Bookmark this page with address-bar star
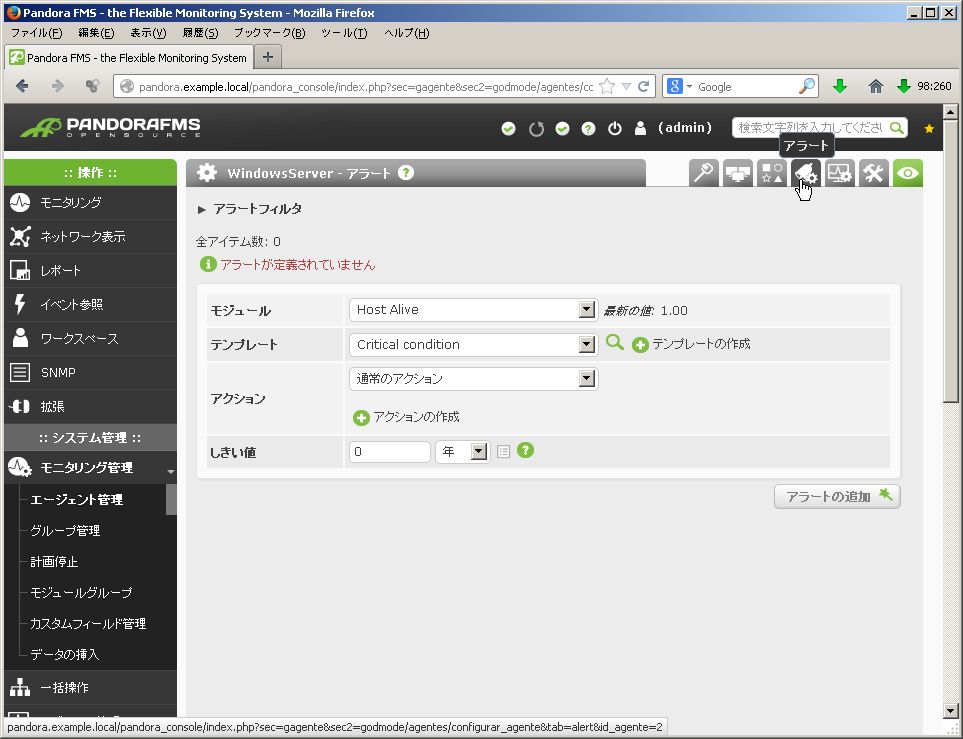This screenshot has height=739, width=963. [x=607, y=87]
